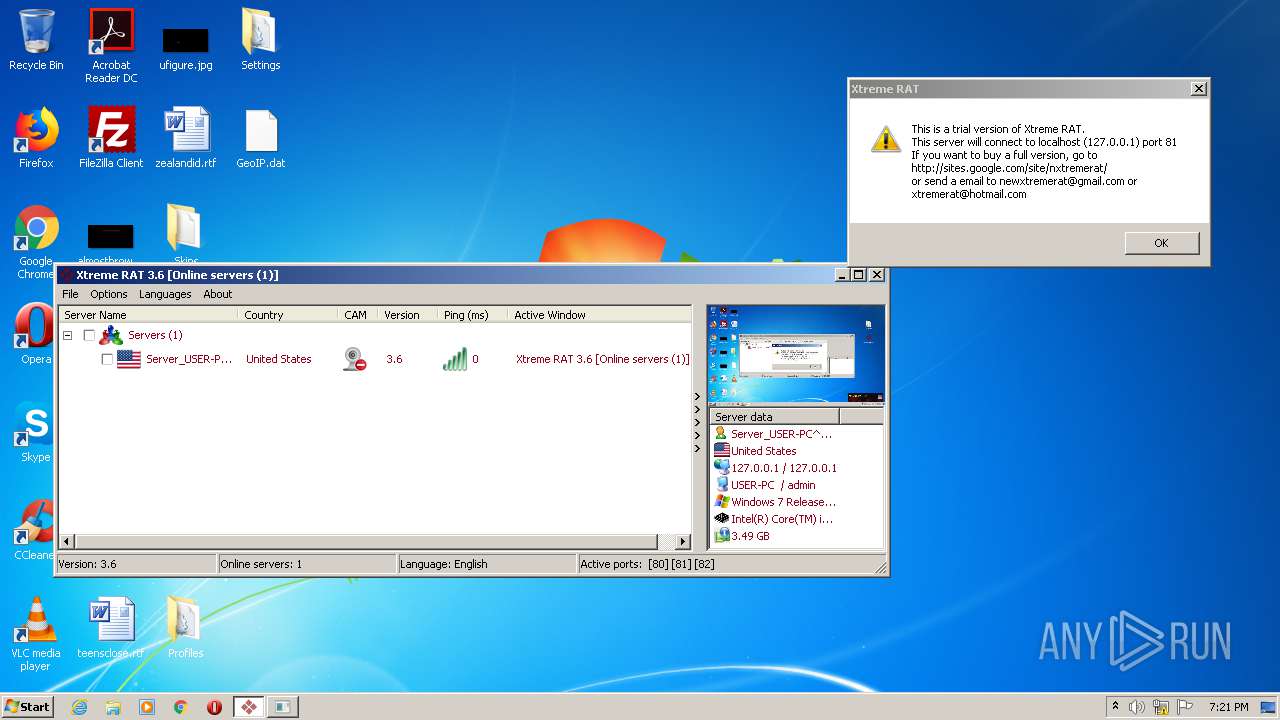Open Internet Explorer from the taskbar
The width and height of the screenshot is (1280, 720).
coord(79,707)
